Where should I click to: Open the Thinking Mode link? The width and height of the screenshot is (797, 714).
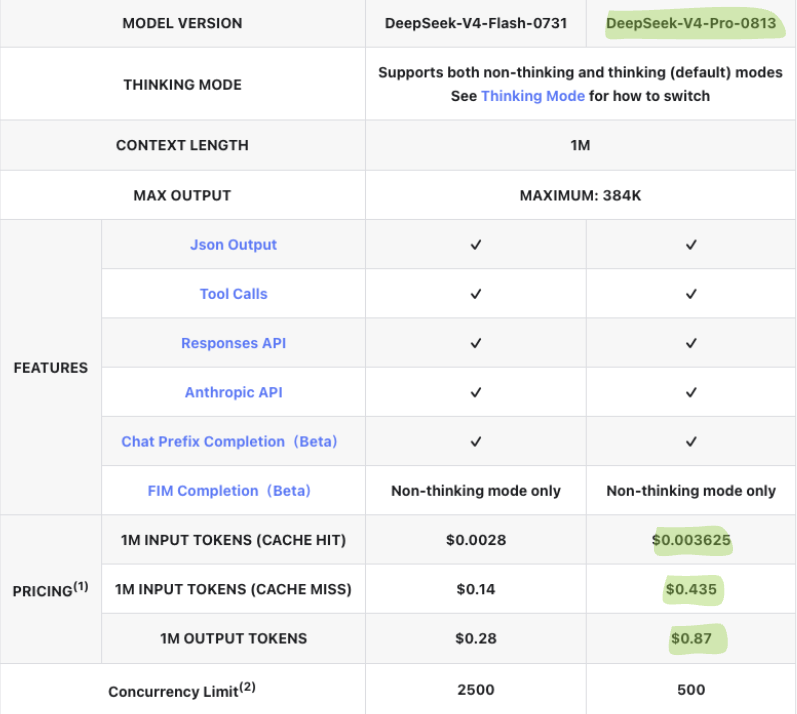click(x=533, y=96)
